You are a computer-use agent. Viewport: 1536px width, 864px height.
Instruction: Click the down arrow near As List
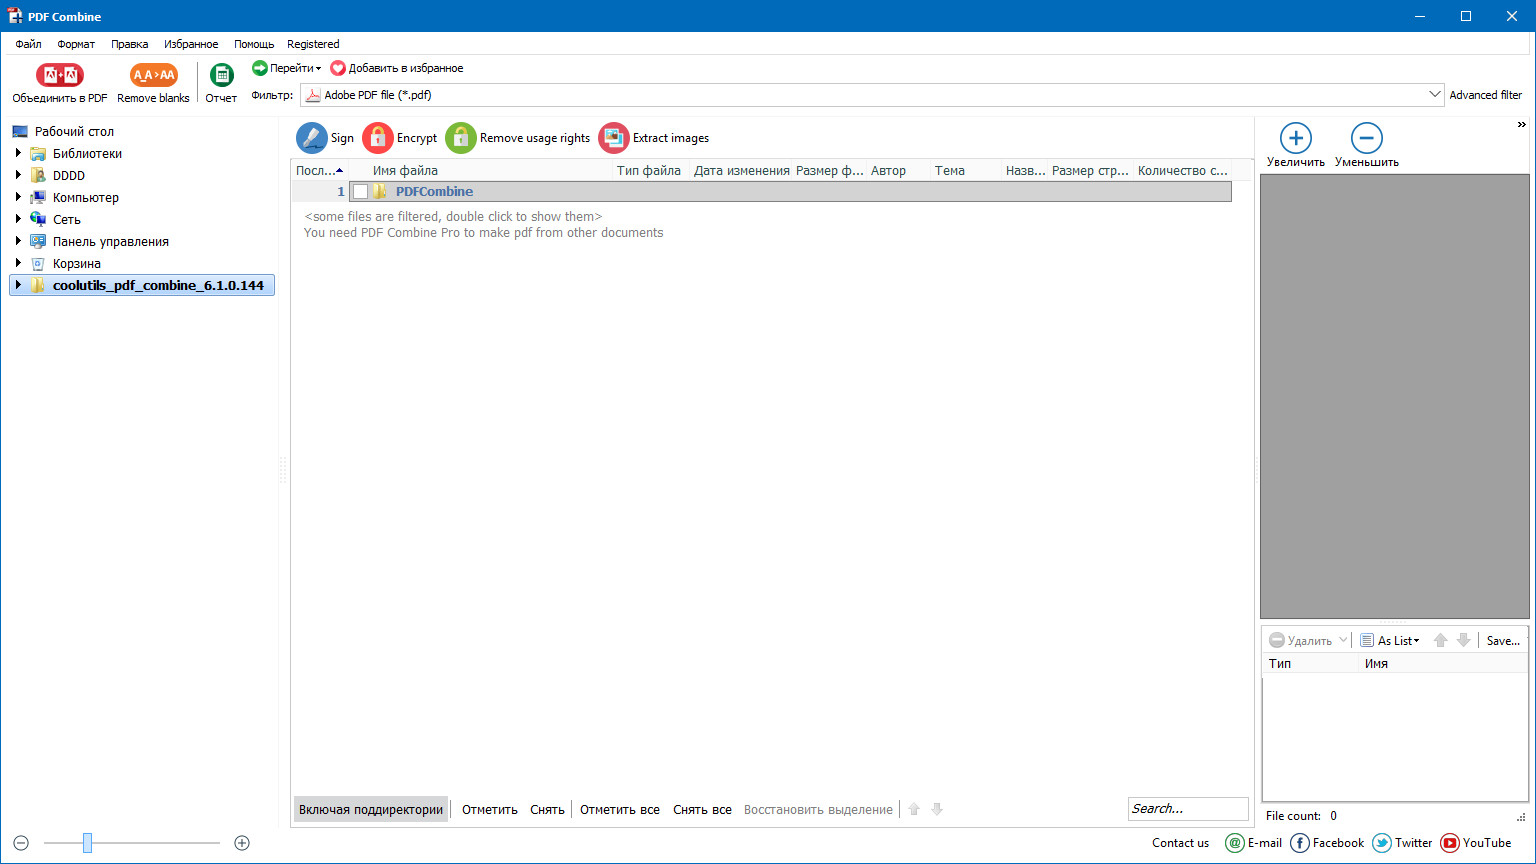pos(1464,640)
